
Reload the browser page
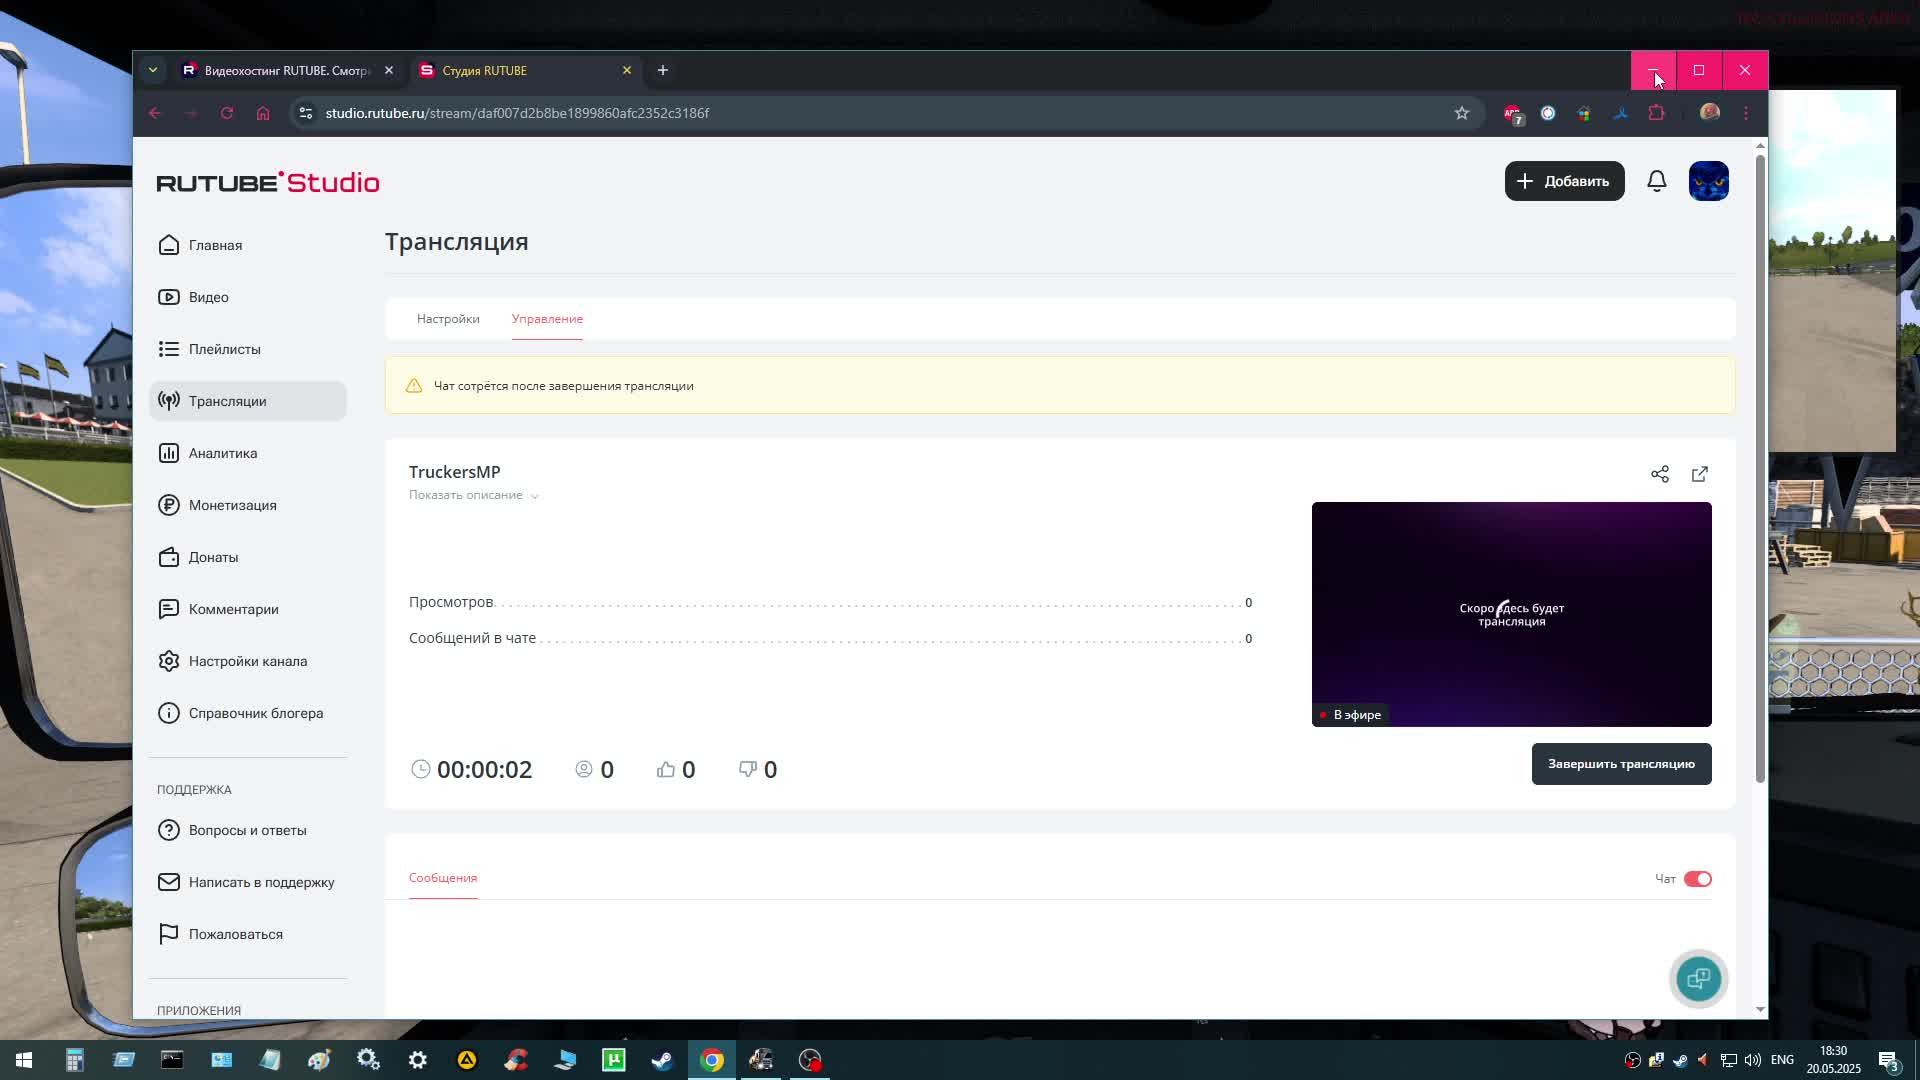227,113
